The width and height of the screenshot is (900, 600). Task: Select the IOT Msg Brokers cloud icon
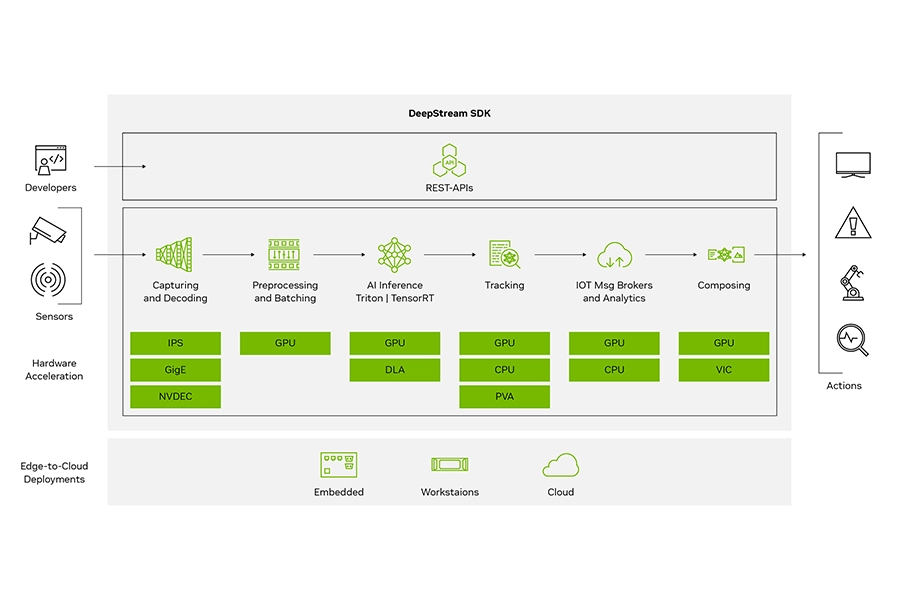pyautogui.click(x=614, y=255)
